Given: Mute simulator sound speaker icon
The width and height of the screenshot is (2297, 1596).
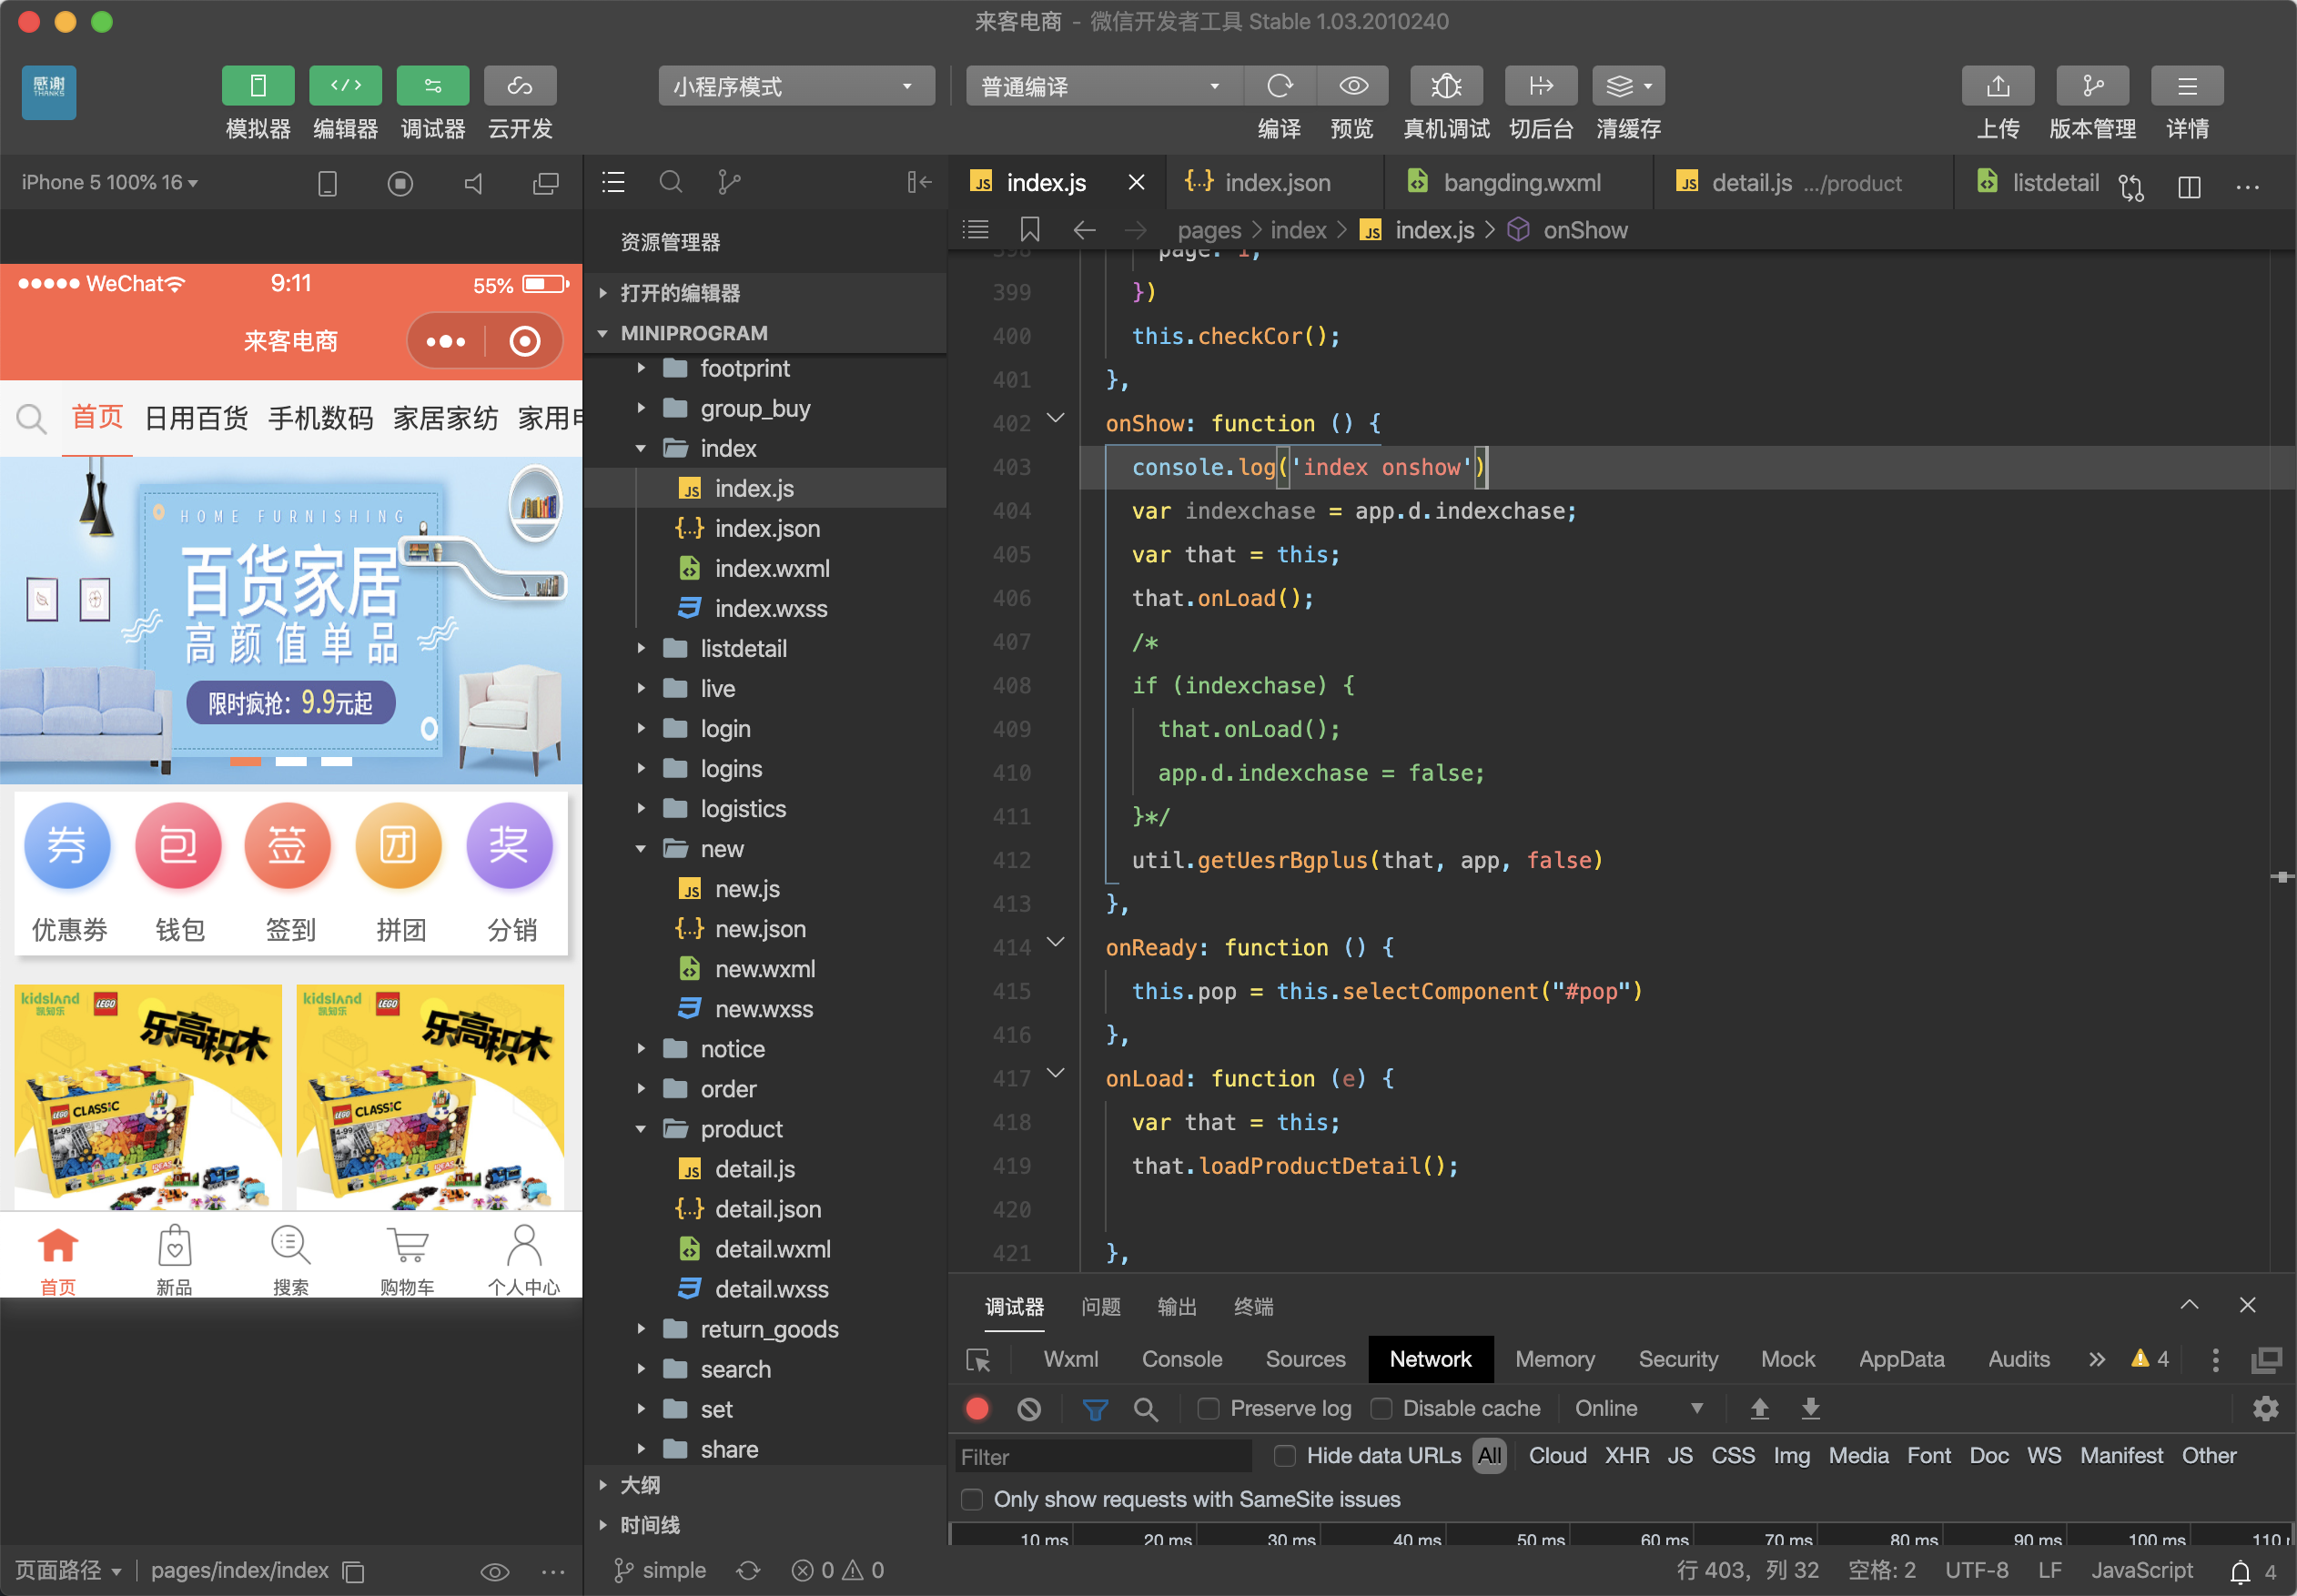Looking at the screenshot, I should [474, 183].
